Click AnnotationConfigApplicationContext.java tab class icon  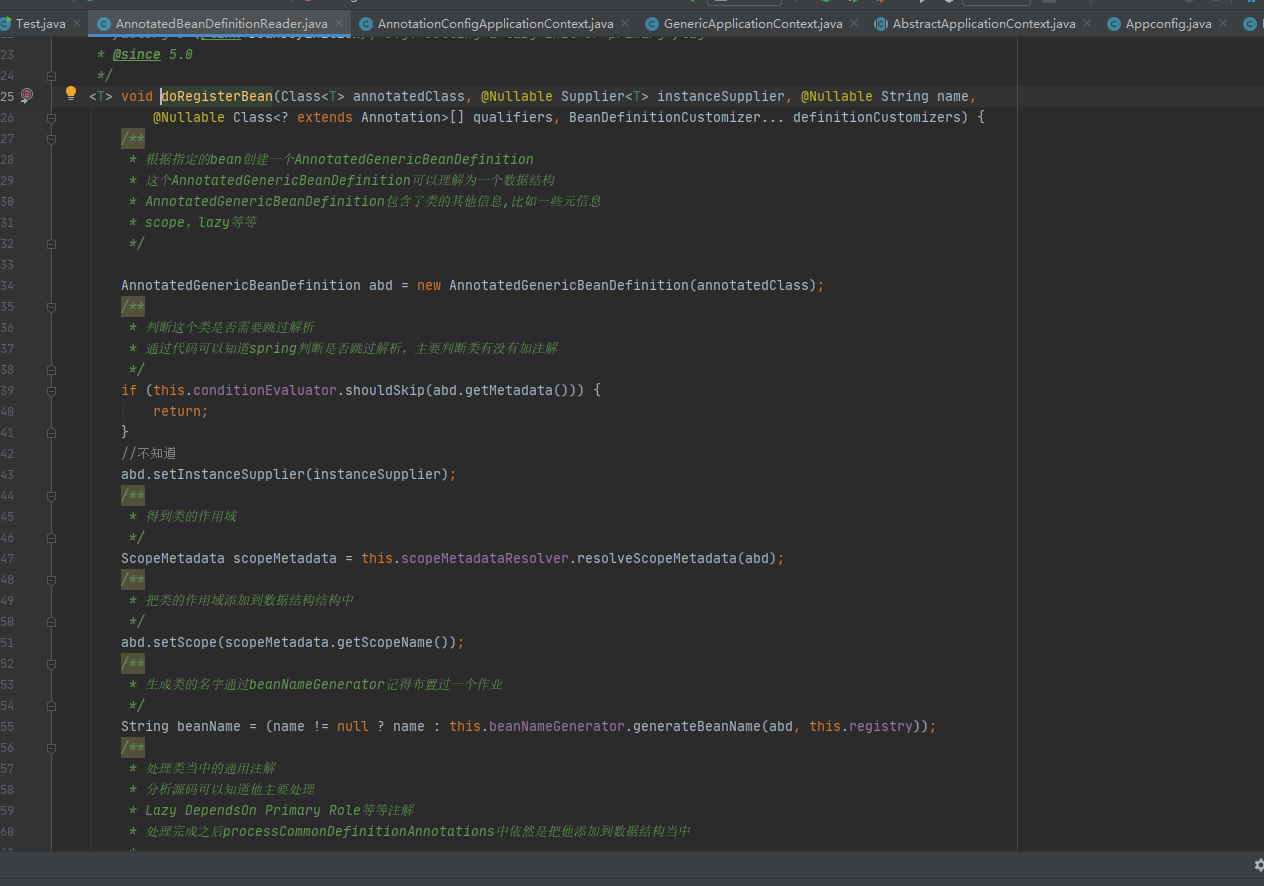[366, 23]
